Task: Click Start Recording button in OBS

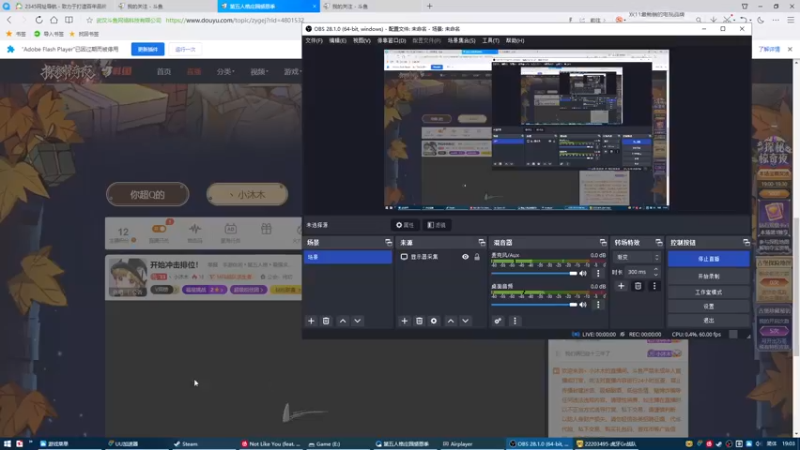Action: (709, 277)
